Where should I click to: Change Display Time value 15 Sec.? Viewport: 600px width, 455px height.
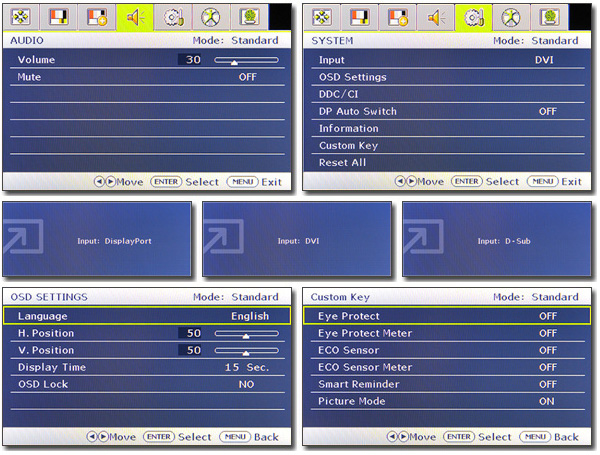tap(247, 368)
